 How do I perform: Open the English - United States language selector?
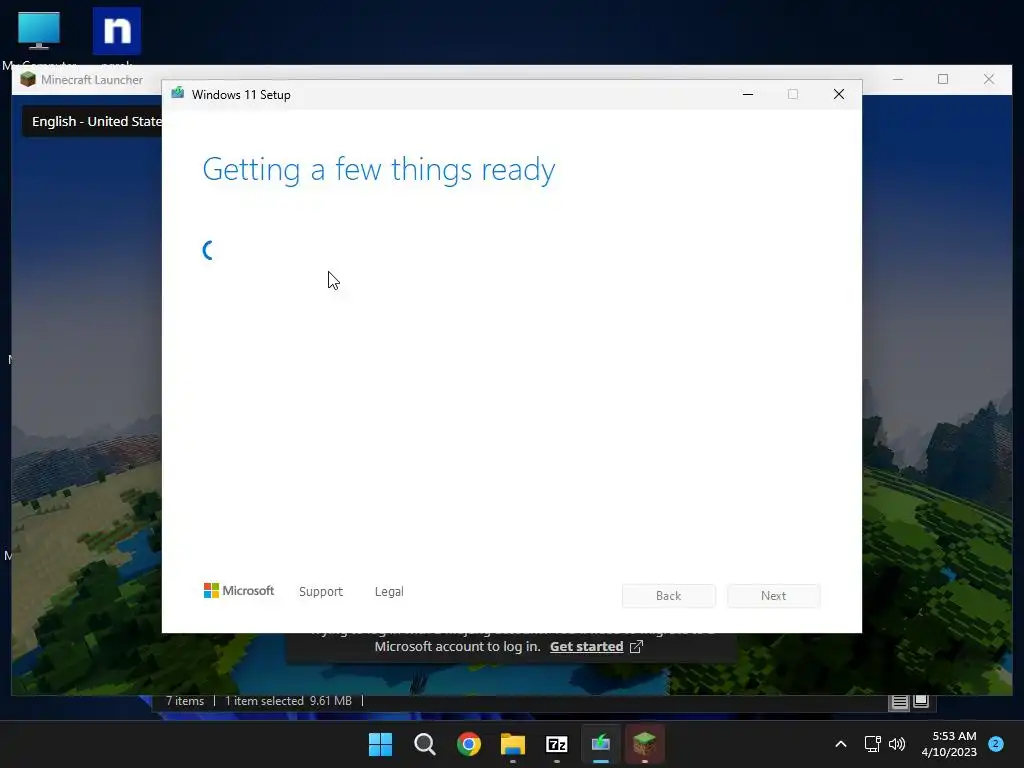(92, 121)
